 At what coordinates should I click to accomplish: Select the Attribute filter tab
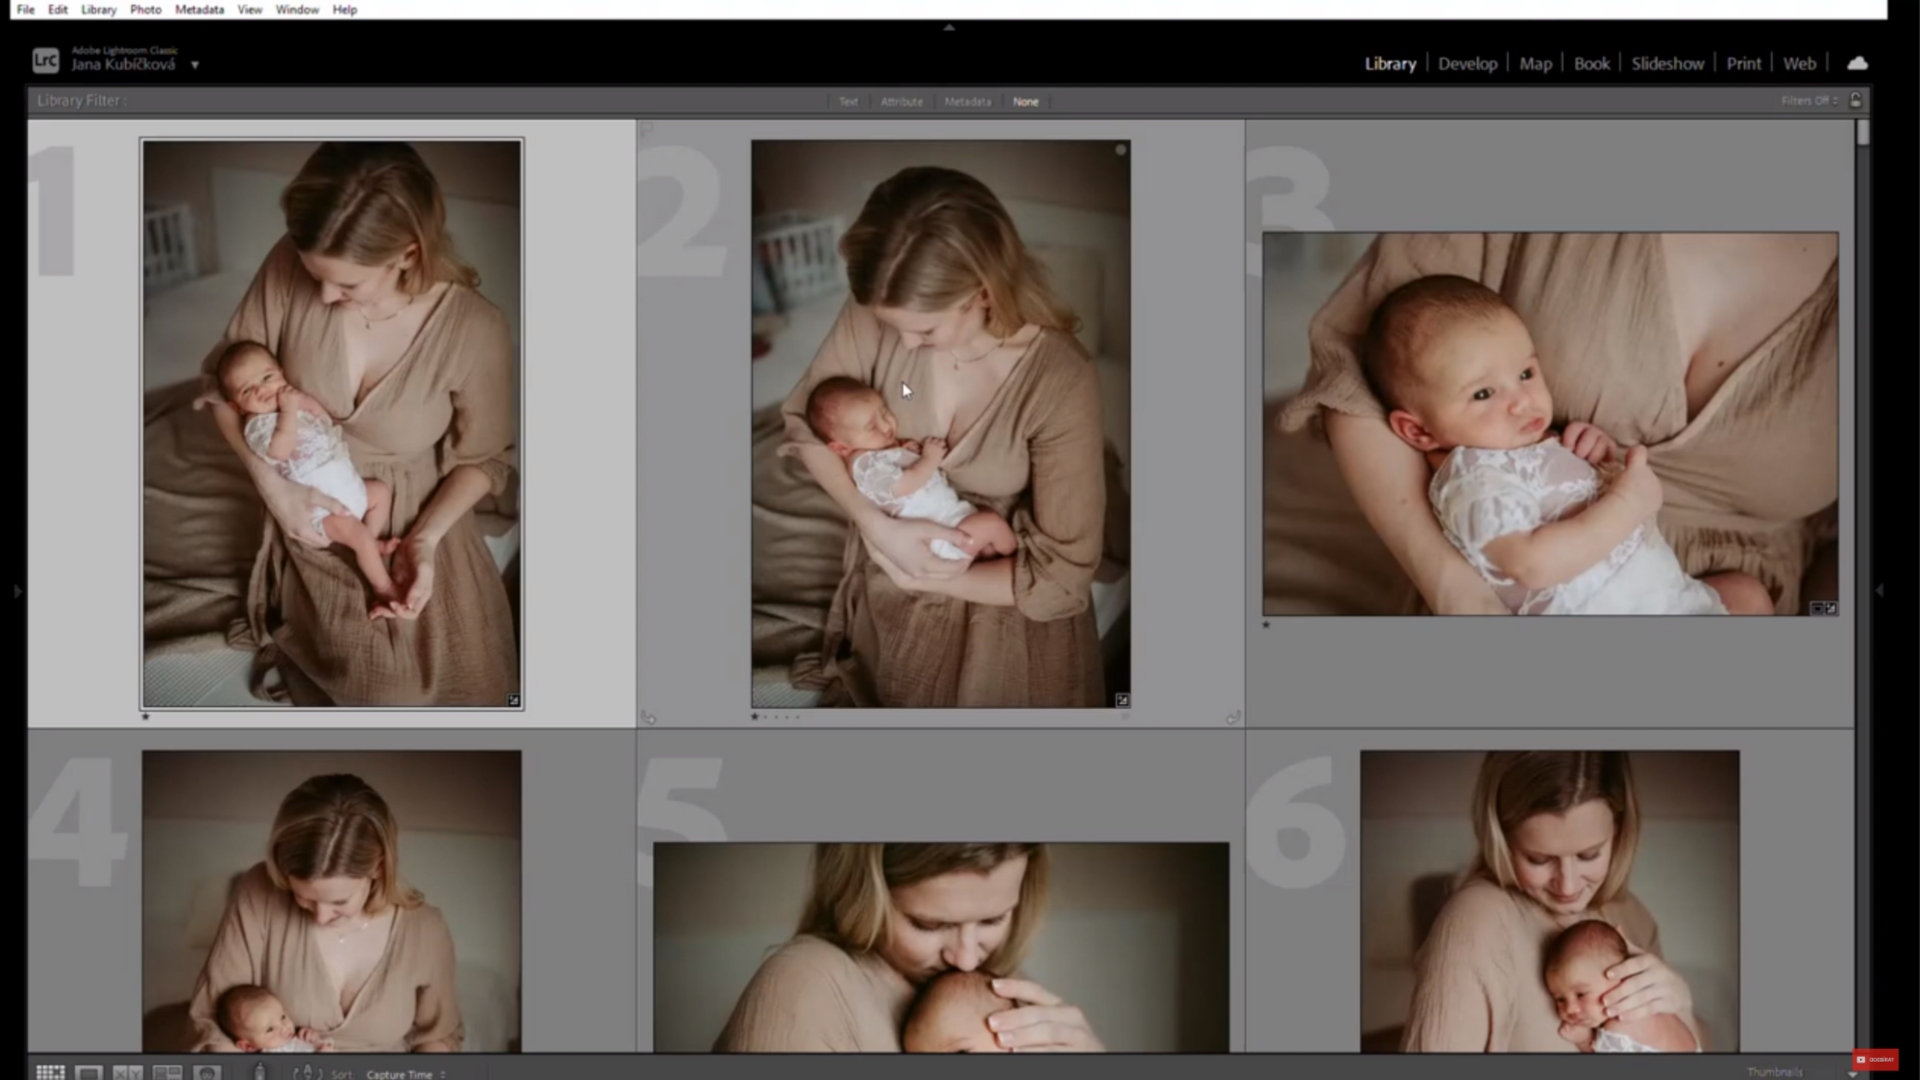tap(902, 102)
